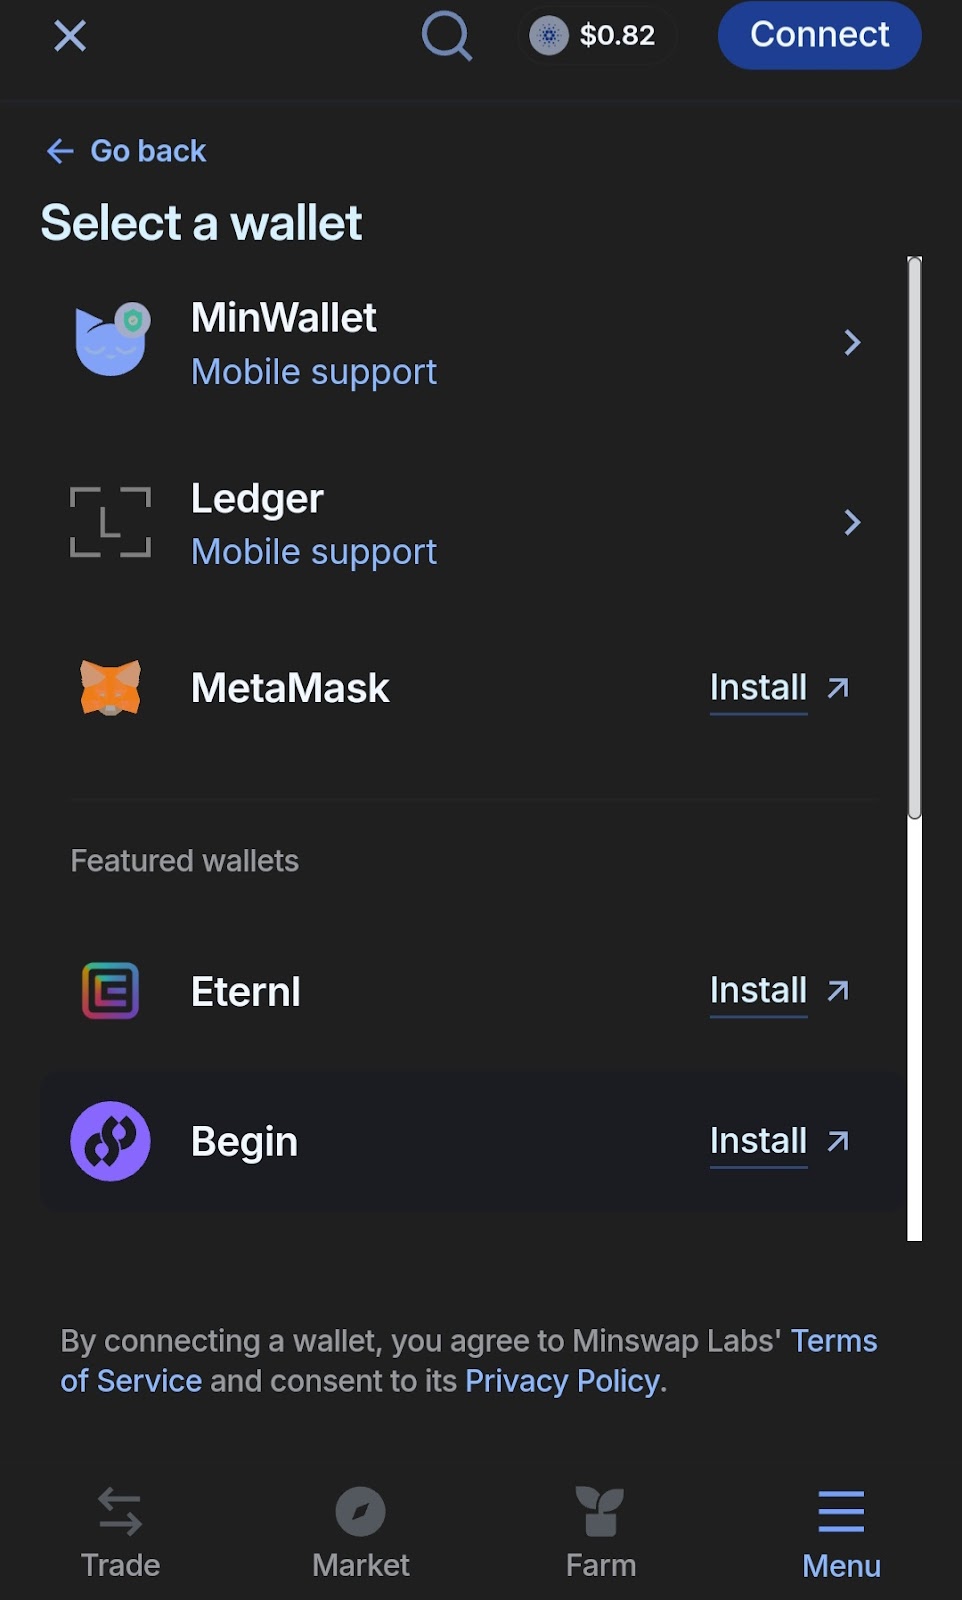
Task: Open the Privacy Policy link
Action: tap(562, 1381)
